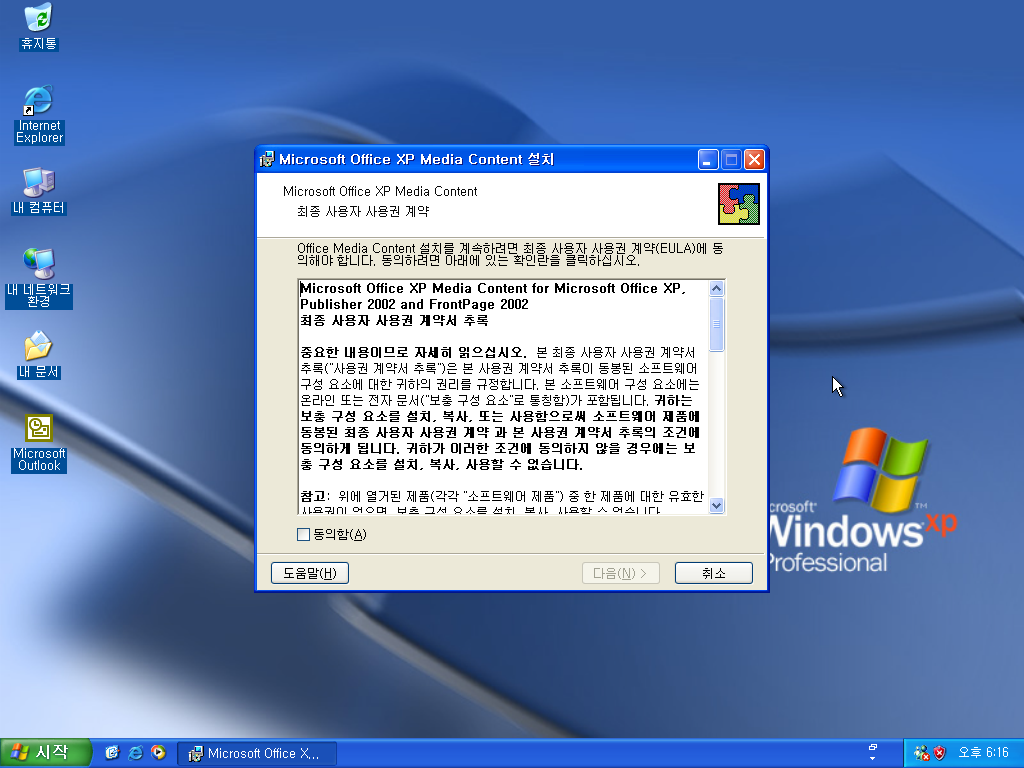This screenshot has height=768, width=1024.
Task: Launch Show Desktop from the quick launch bar
Action: [x=112, y=752]
